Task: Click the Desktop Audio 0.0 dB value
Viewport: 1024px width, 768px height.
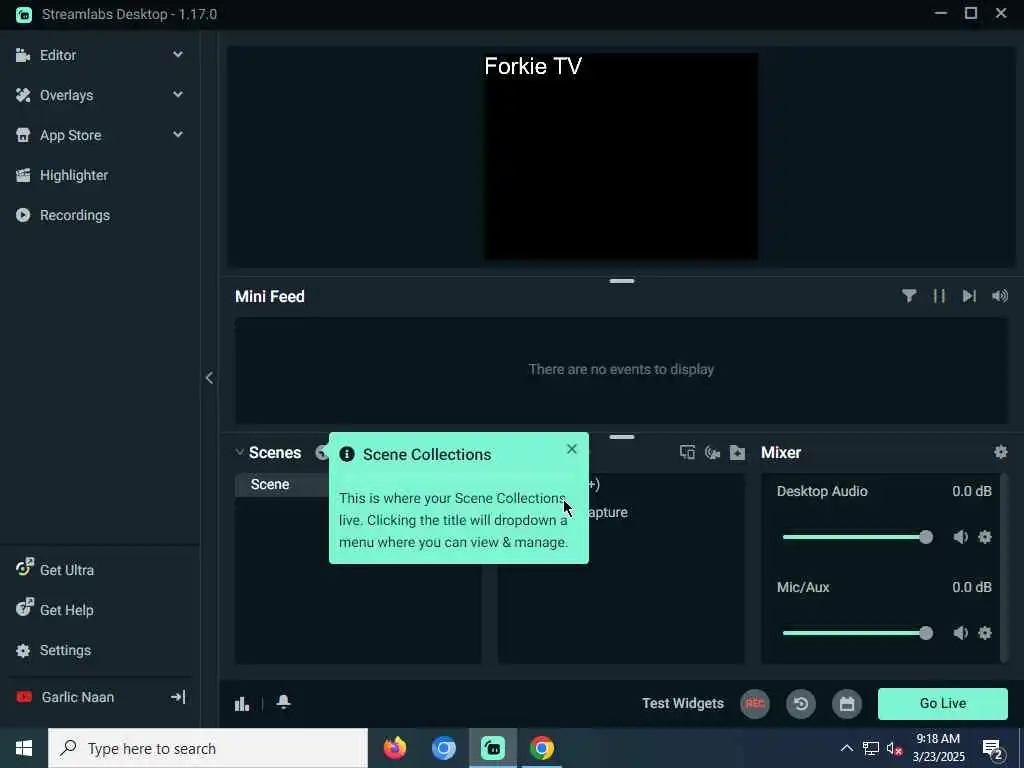Action: click(x=972, y=491)
